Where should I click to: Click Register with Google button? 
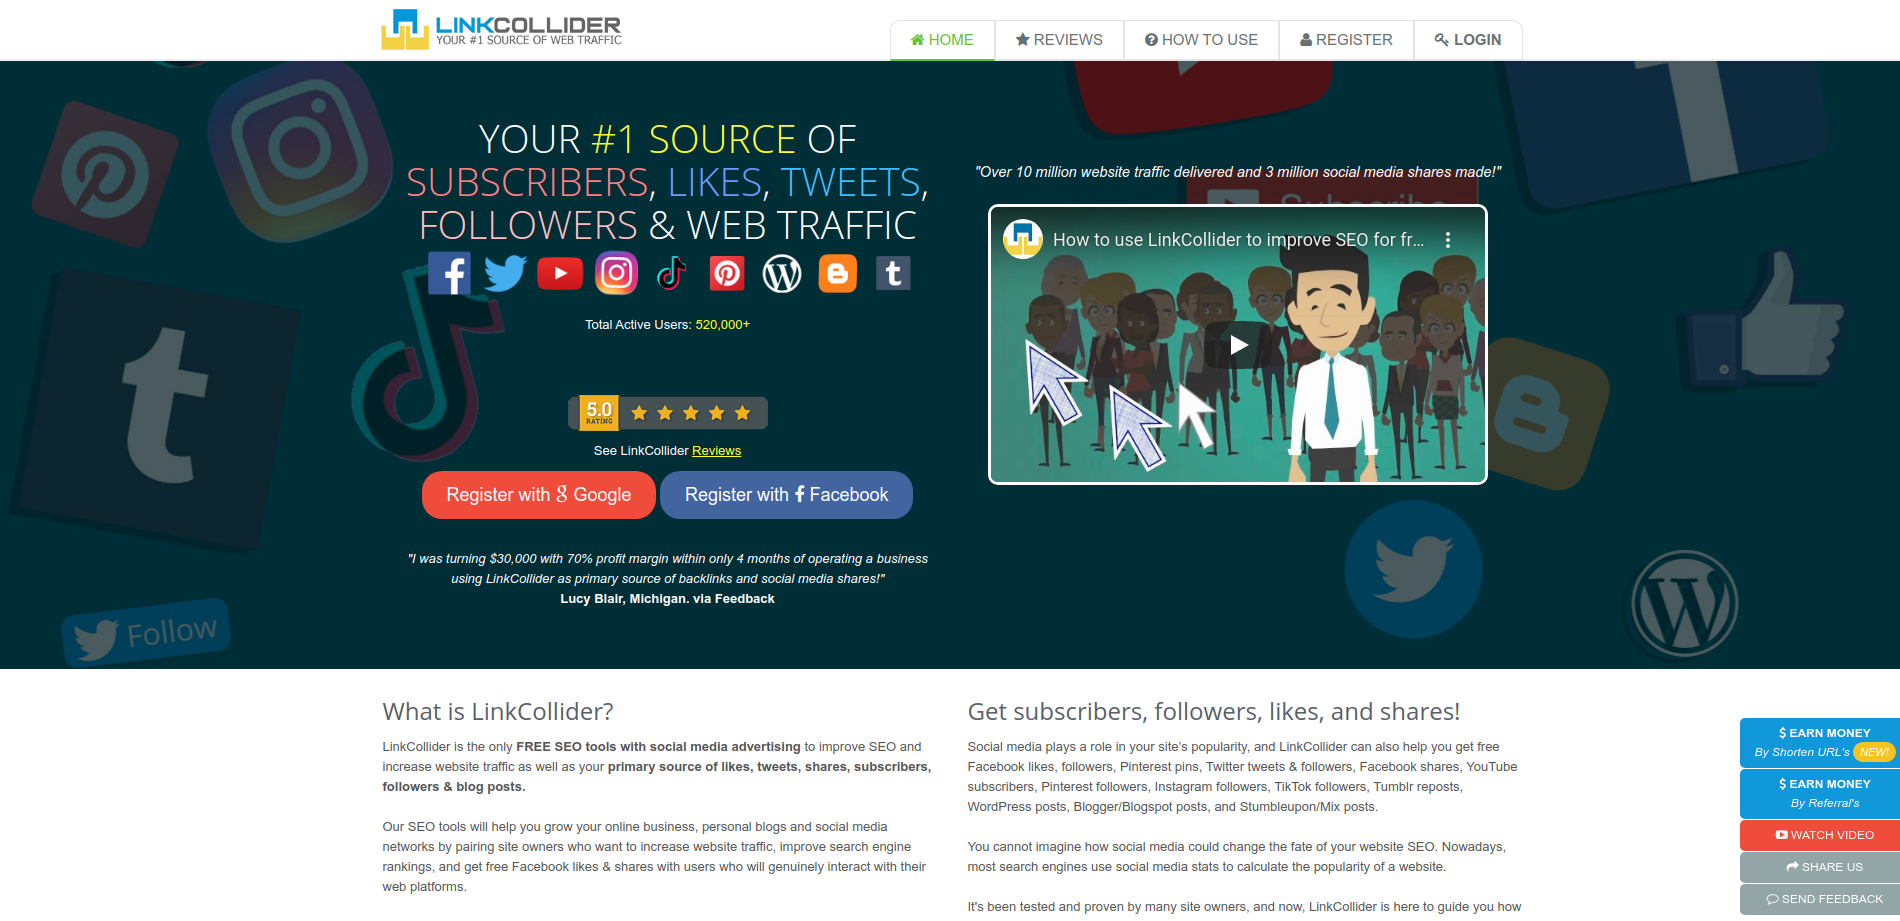coord(539,495)
